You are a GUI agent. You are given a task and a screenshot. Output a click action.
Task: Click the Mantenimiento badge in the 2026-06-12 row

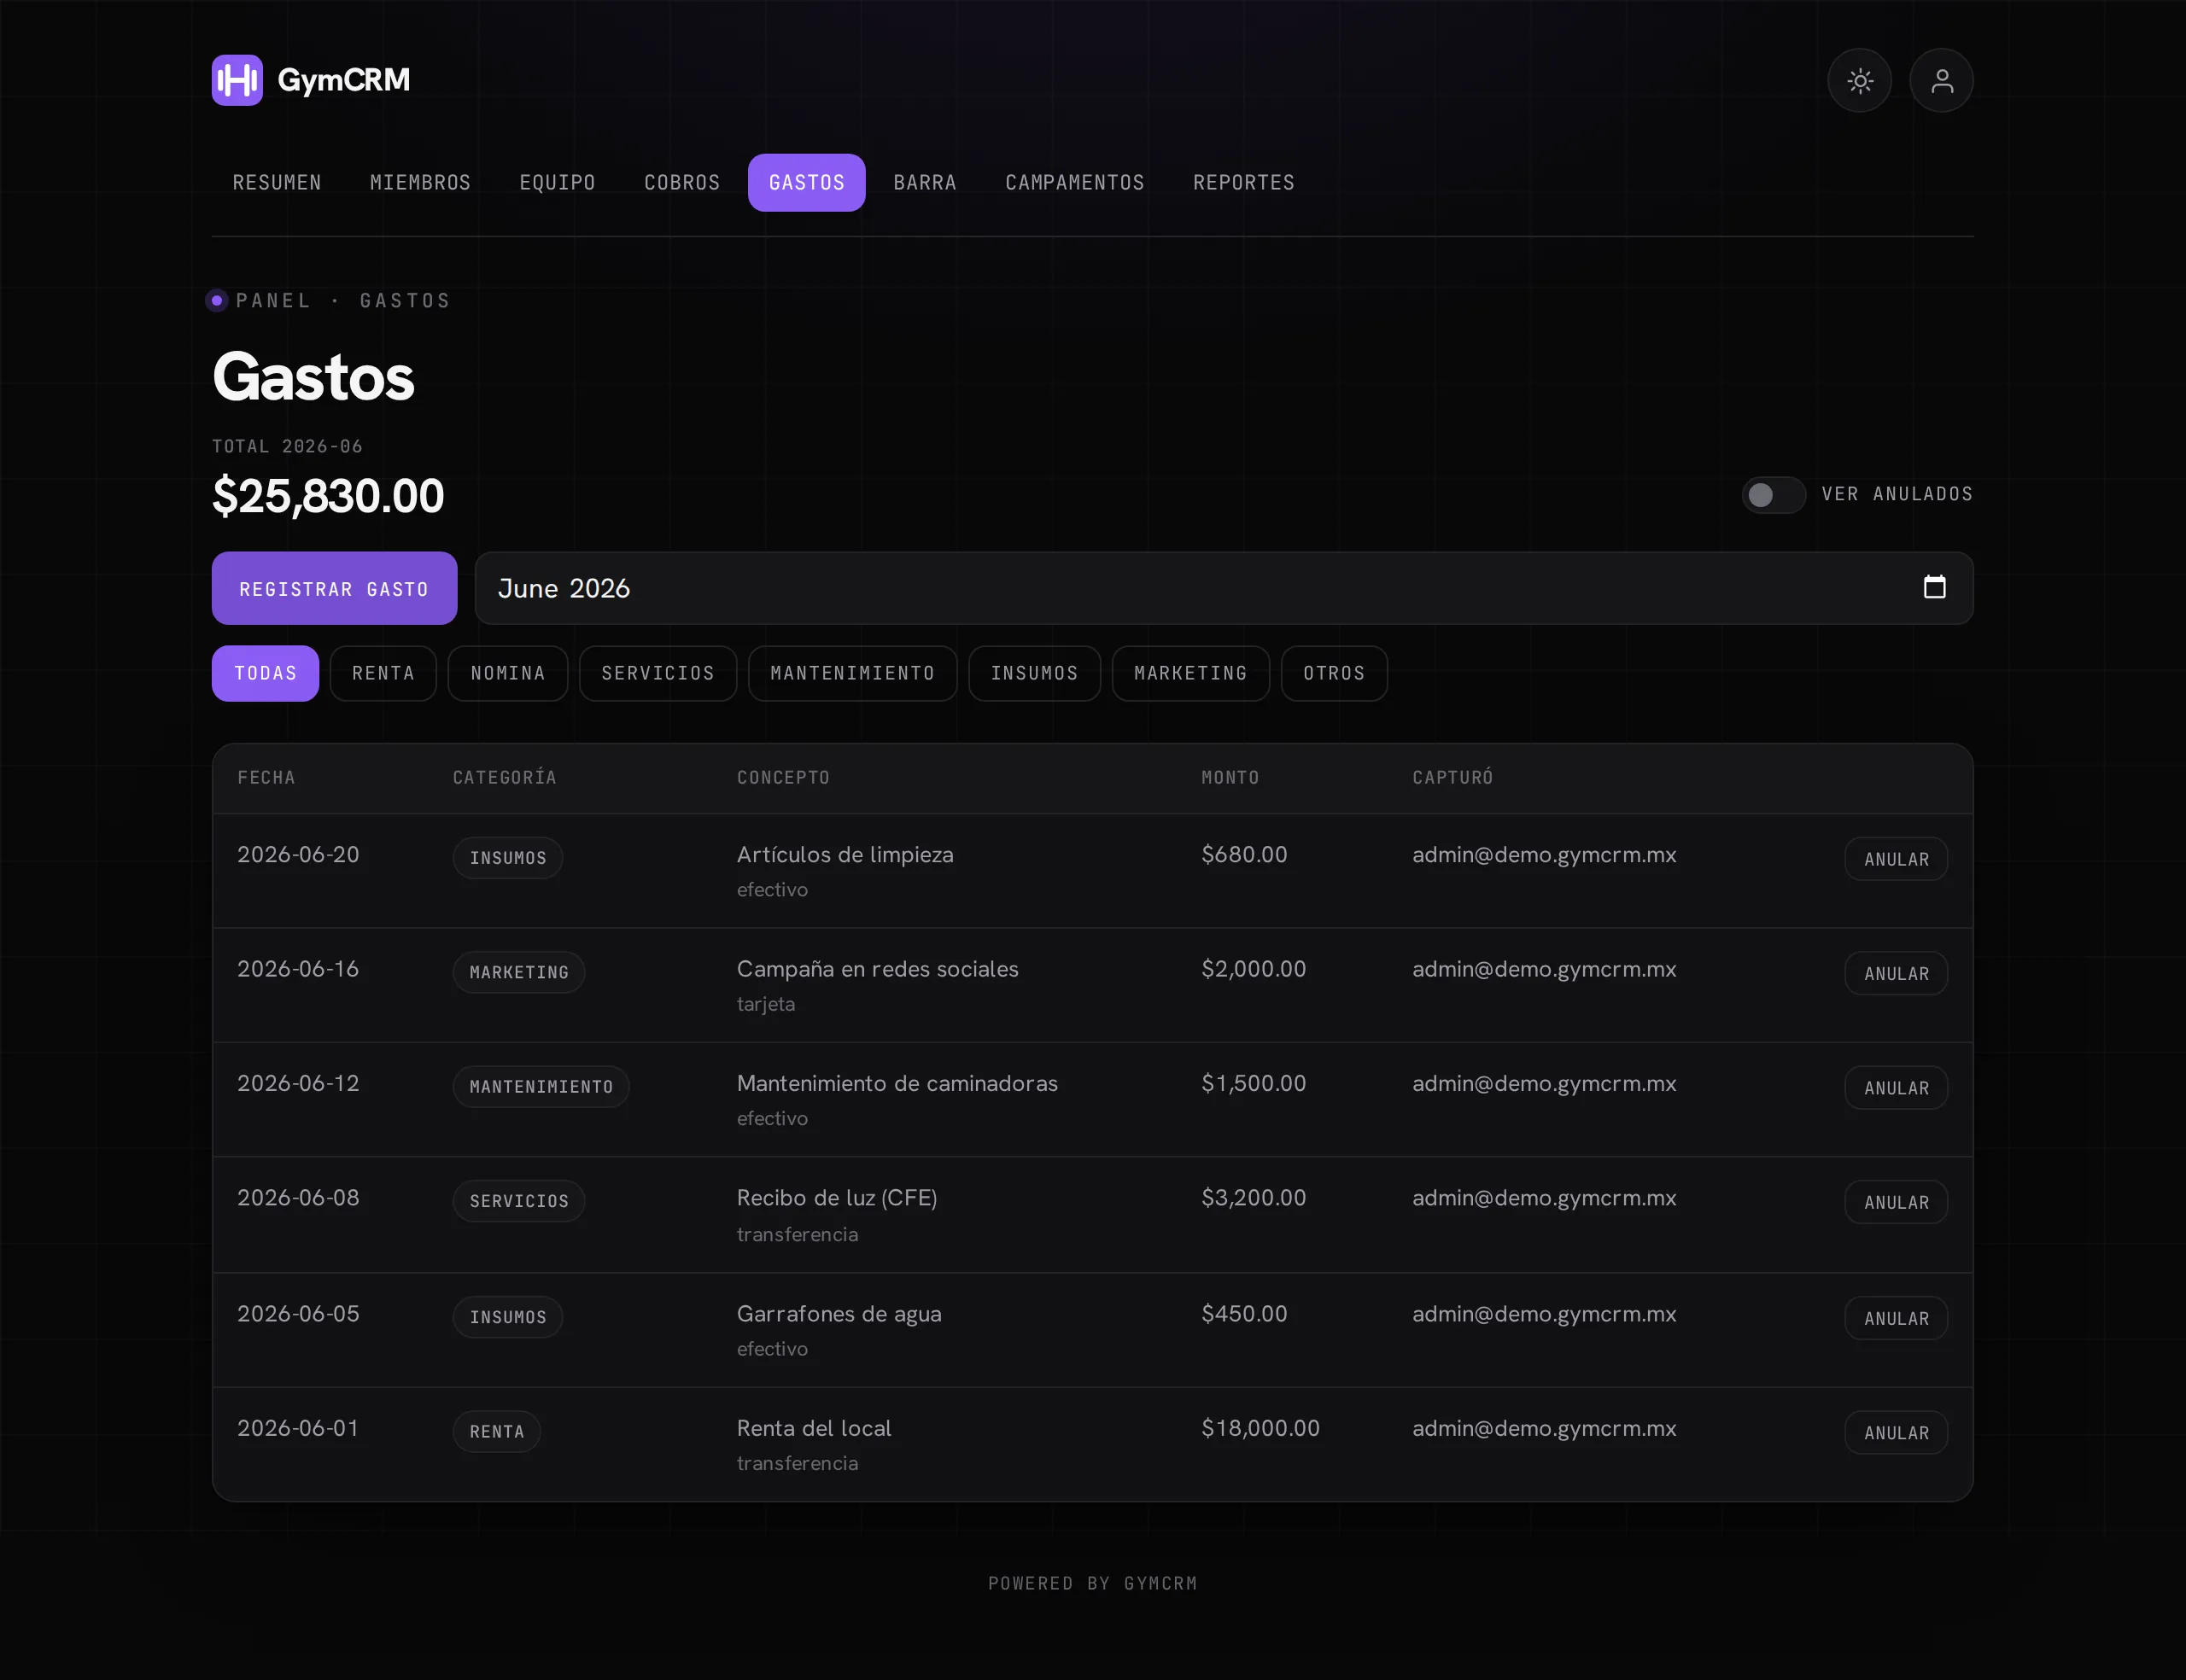pyautogui.click(x=541, y=1087)
